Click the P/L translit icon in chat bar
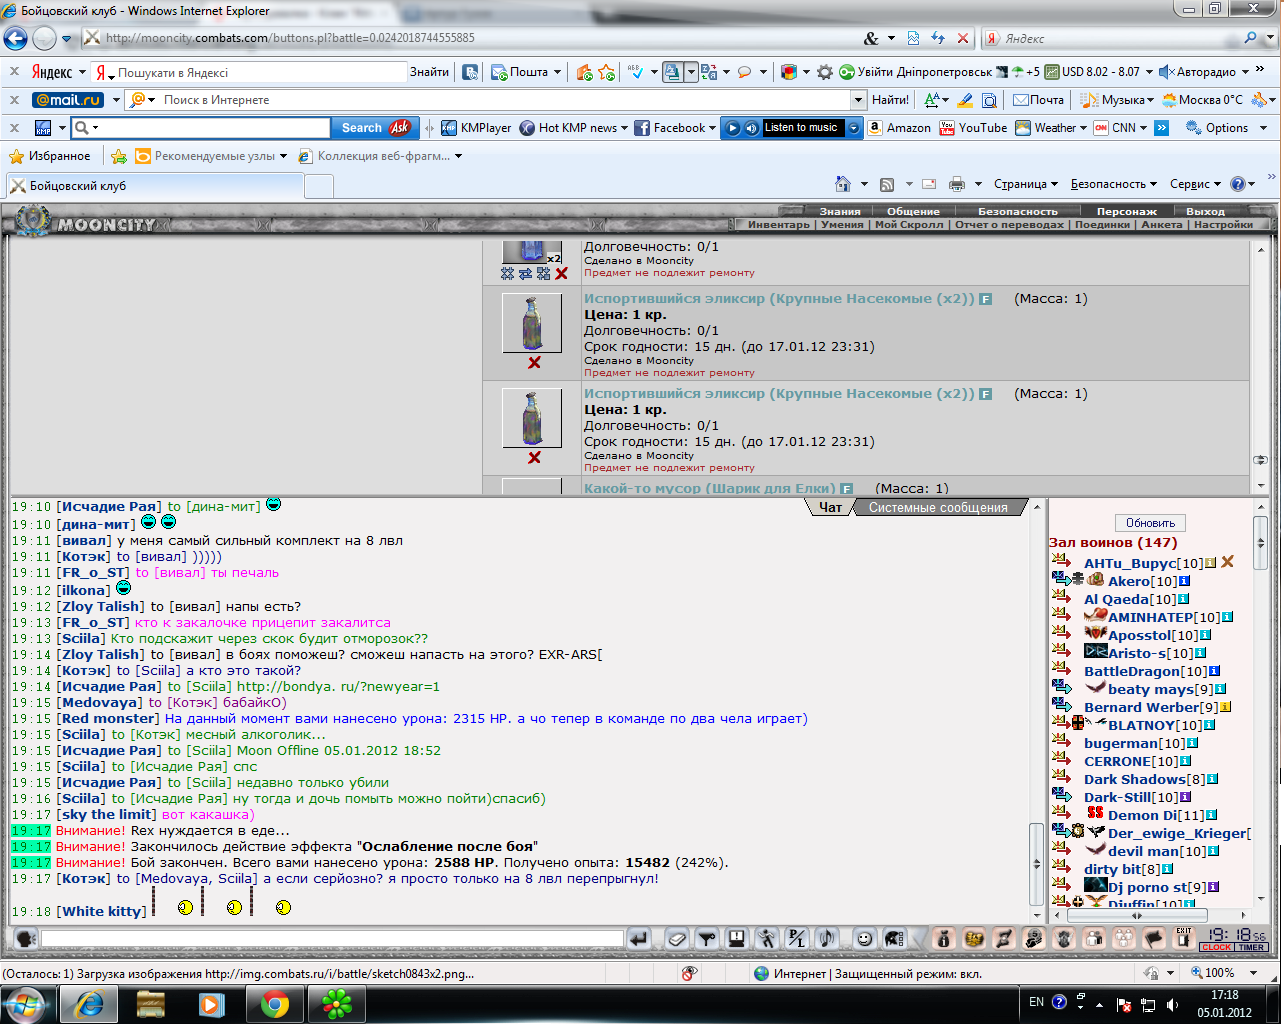 click(x=797, y=939)
